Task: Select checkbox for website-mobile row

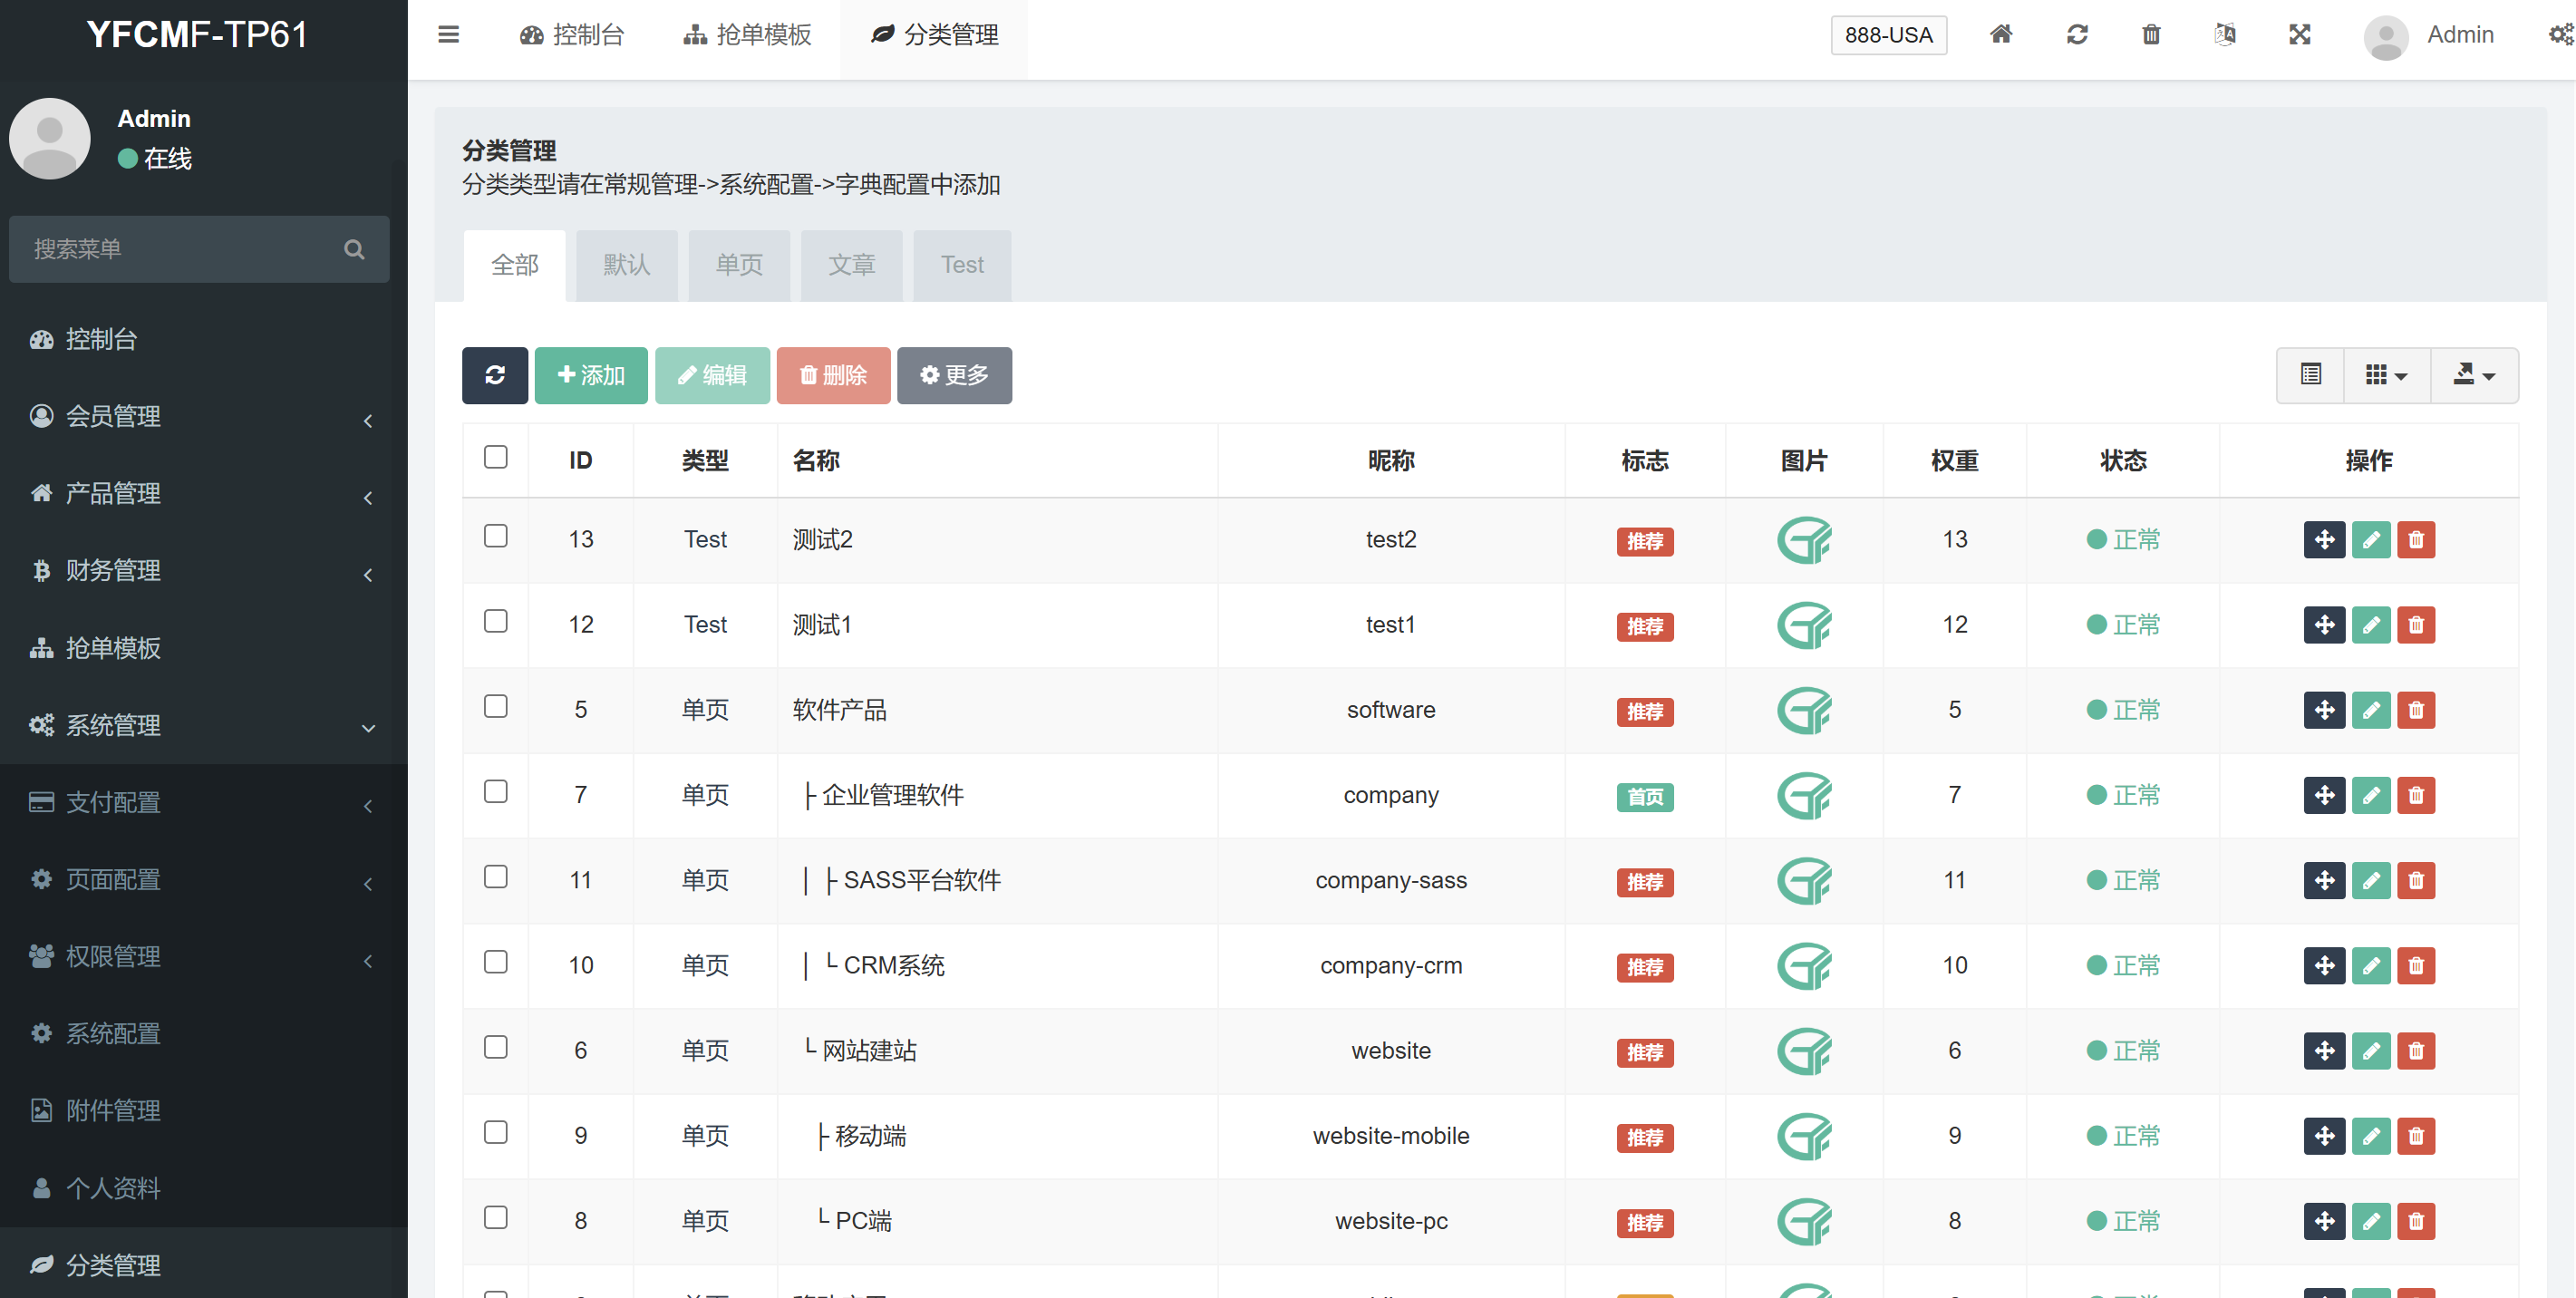Action: (495, 1132)
